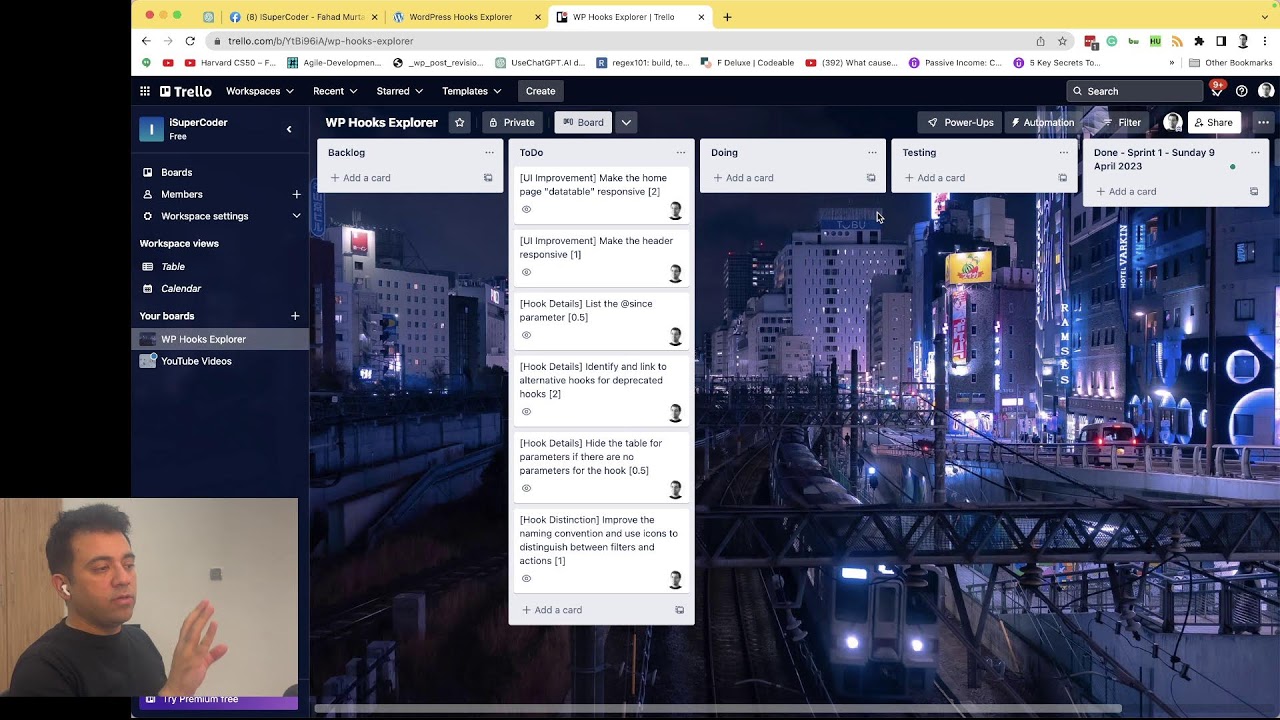Open YouTube Videos board
This screenshot has width=1280, height=720.
pyautogui.click(x=196, y=361)
